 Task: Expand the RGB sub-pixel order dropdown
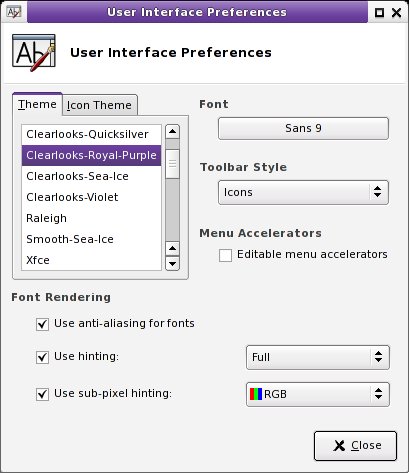pos(318,394)
